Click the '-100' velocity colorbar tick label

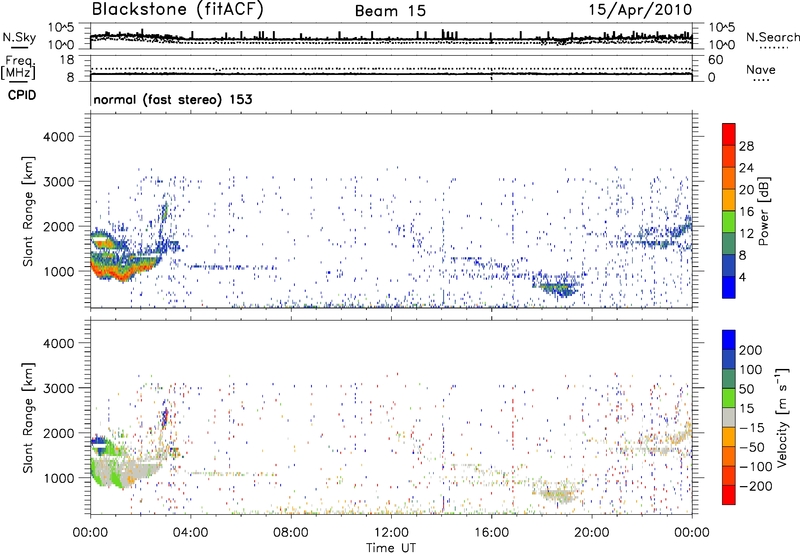[x=756, y=466]
